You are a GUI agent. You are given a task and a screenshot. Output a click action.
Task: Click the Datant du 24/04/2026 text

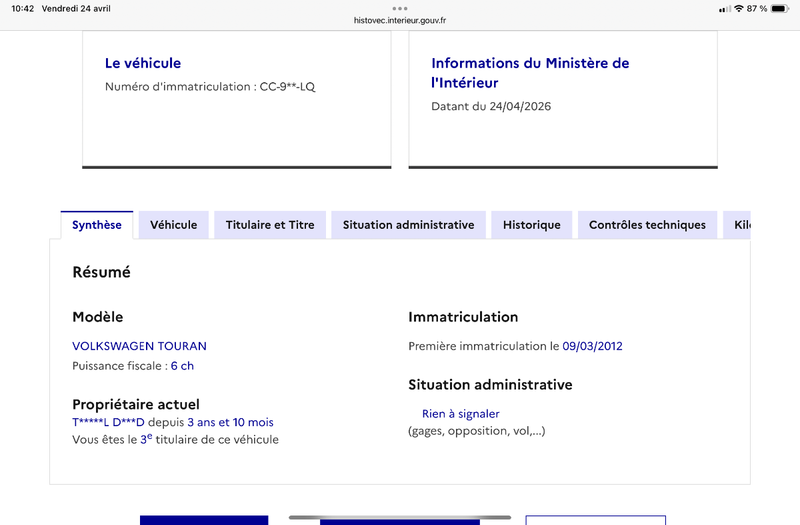click(491, 106)
